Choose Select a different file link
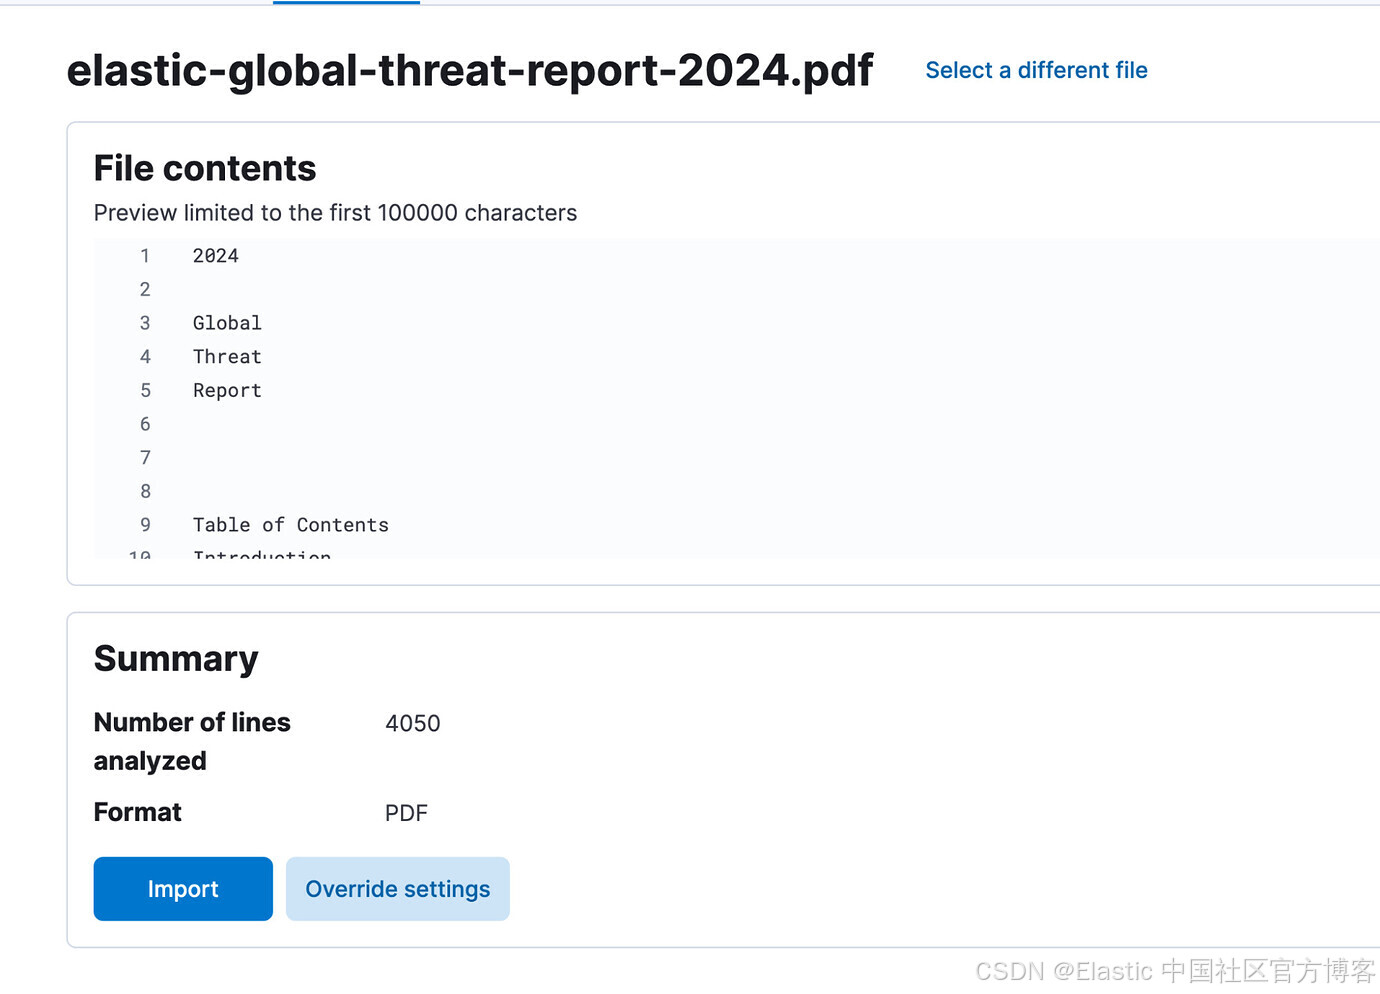 (1036, 70)
